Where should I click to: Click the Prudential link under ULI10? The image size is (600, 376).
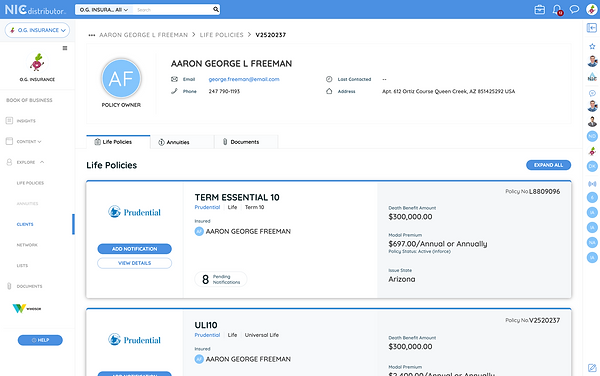(207, 335)
